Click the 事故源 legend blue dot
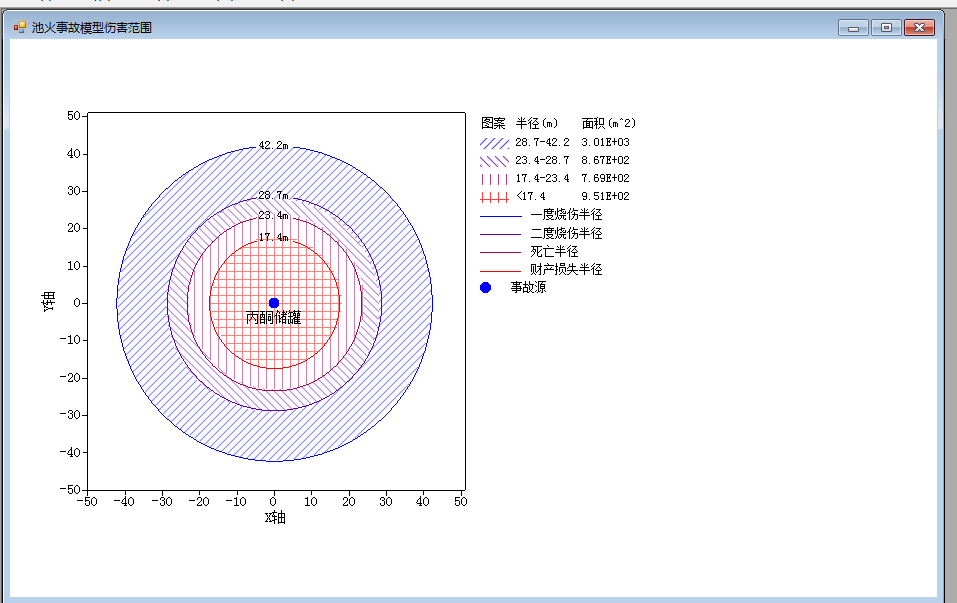The image size is (957, 603). click(485, 287)
